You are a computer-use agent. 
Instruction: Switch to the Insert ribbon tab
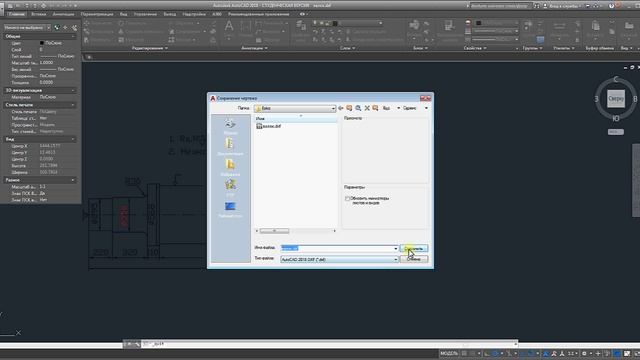coord(39,14)
